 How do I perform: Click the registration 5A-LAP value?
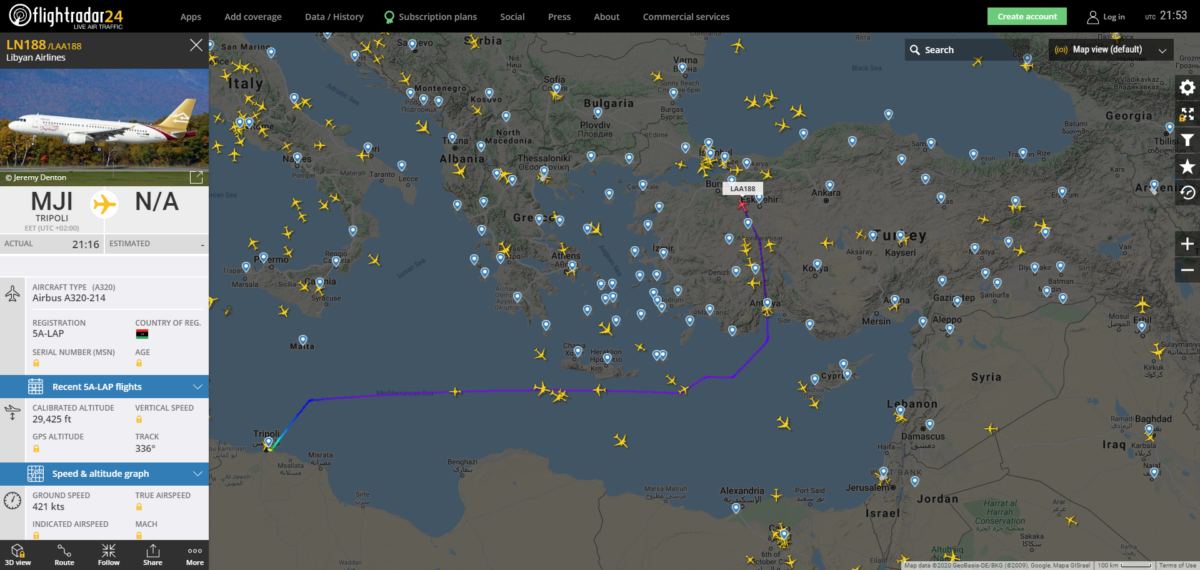point(50,335)
